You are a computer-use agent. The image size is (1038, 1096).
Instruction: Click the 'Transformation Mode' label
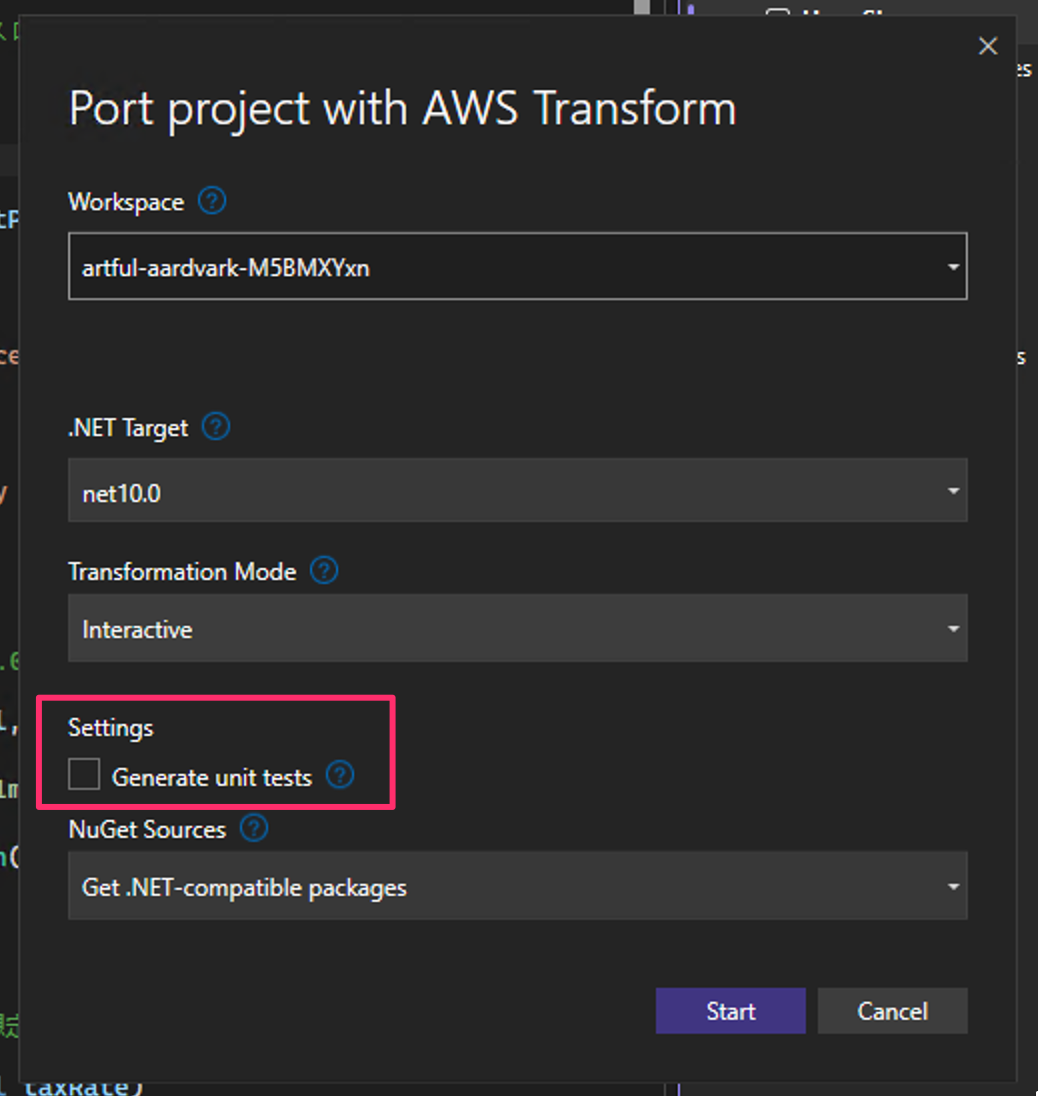pos(182,572)
